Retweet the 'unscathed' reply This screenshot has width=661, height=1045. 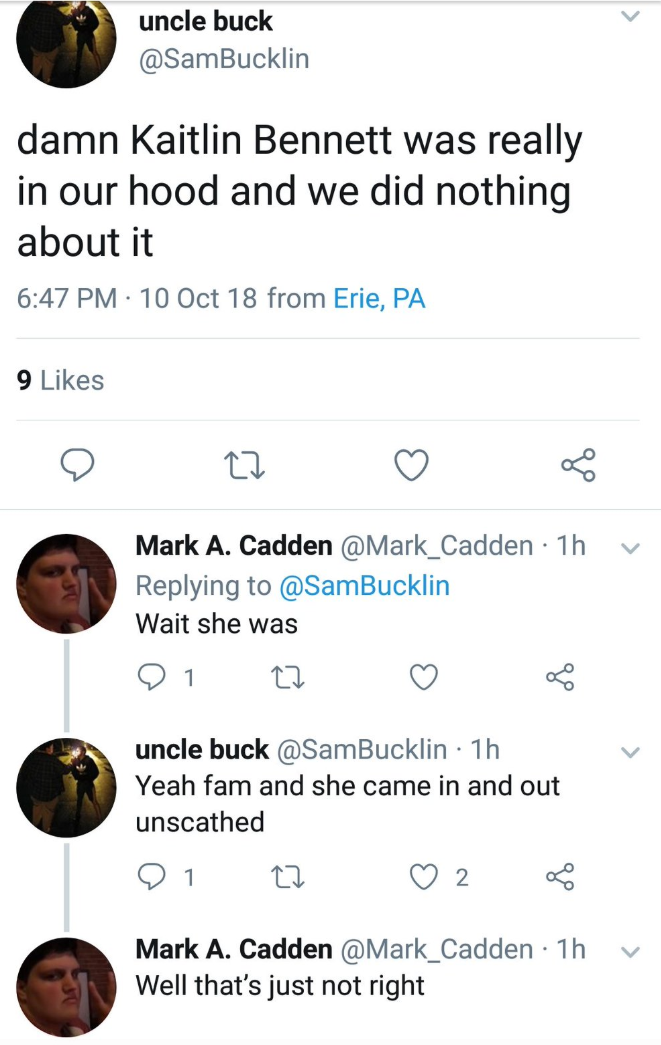(289, 877)
